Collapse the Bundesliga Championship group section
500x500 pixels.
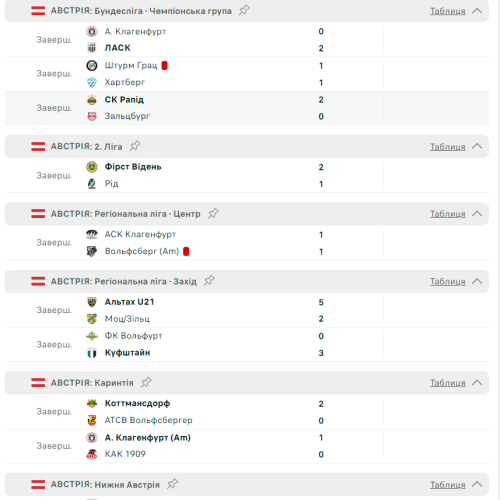[477, 11]
